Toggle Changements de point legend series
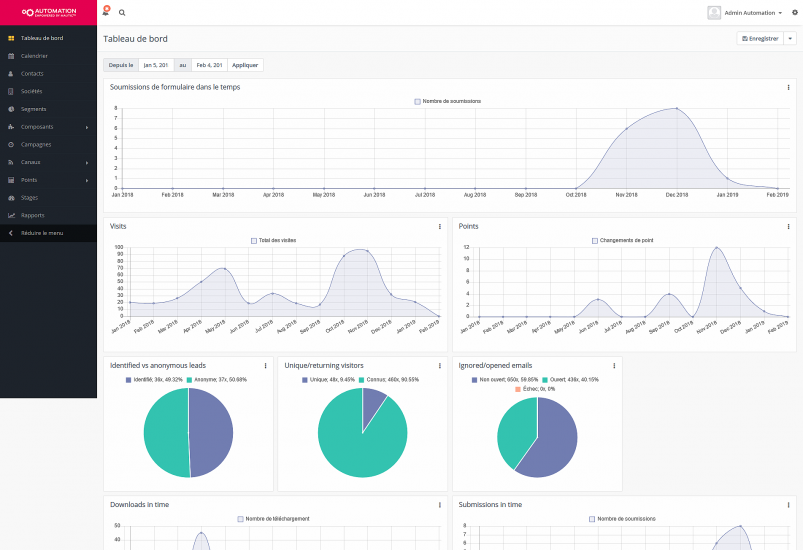 (623, 240)
